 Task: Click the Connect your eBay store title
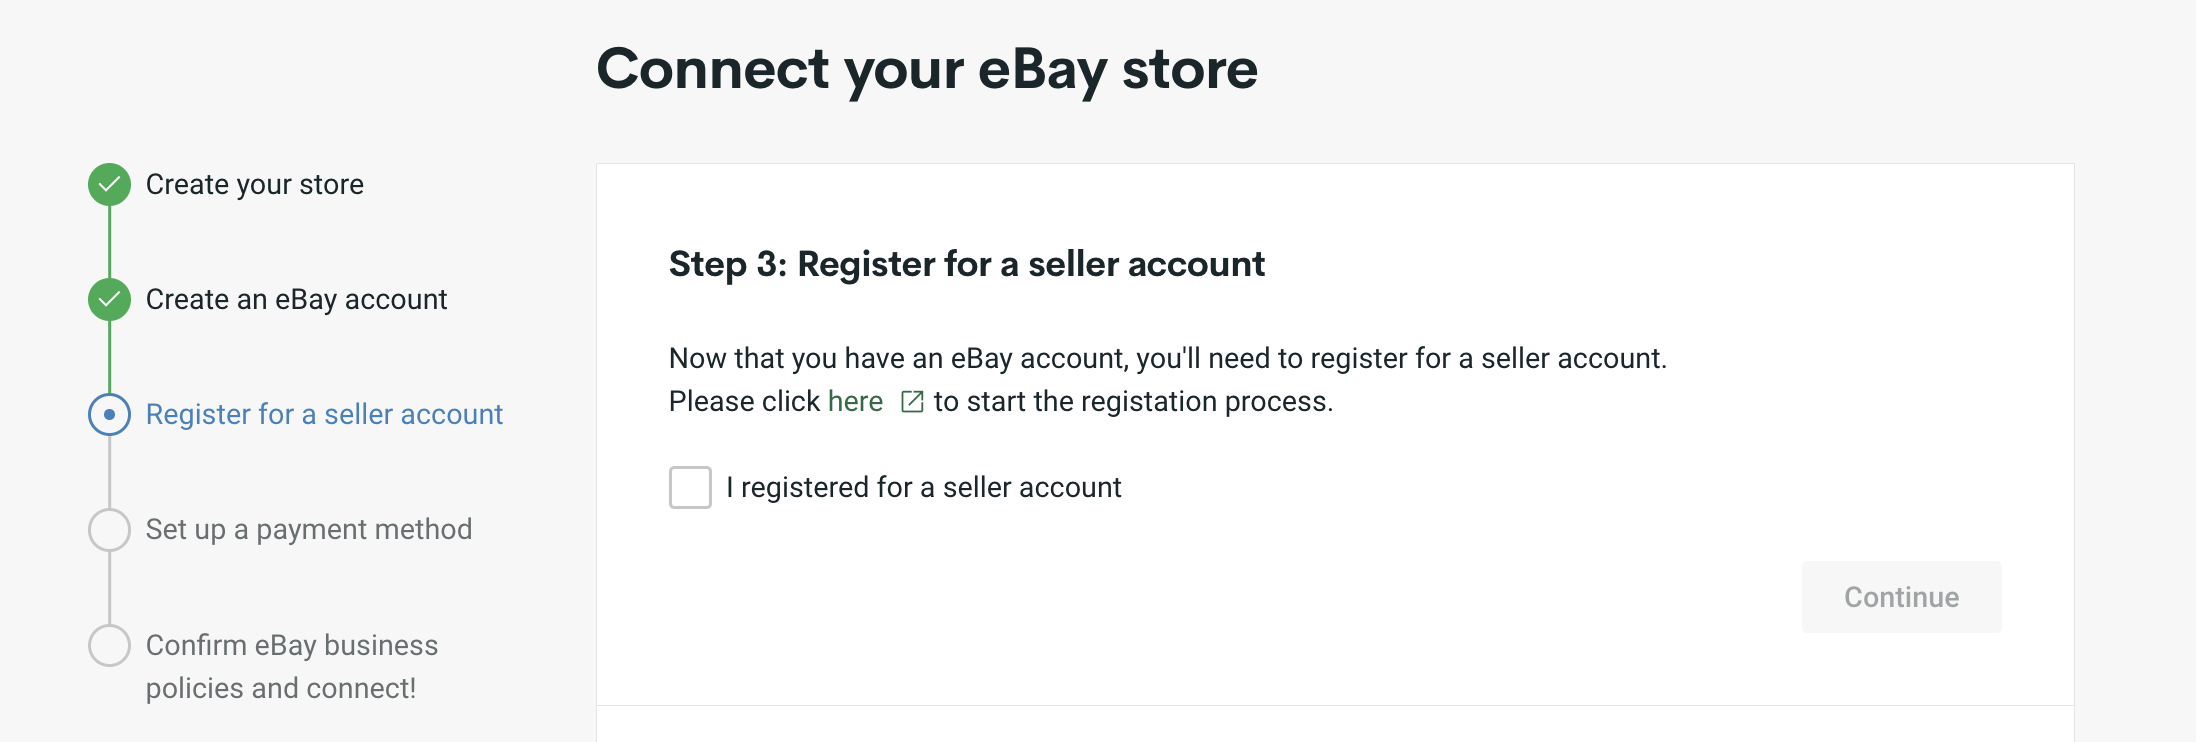point(928,68)
